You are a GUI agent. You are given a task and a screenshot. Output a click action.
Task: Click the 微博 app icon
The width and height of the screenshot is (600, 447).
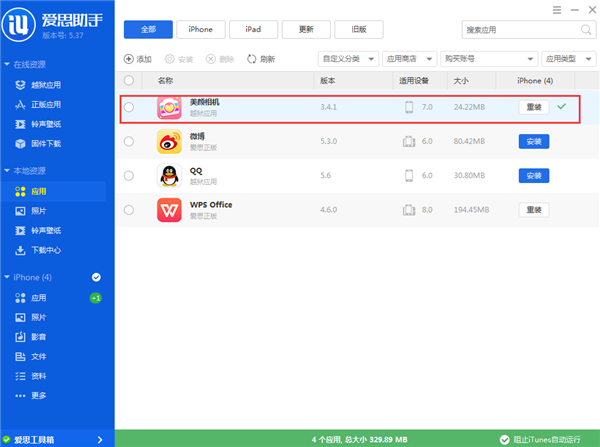pos(169,142)
